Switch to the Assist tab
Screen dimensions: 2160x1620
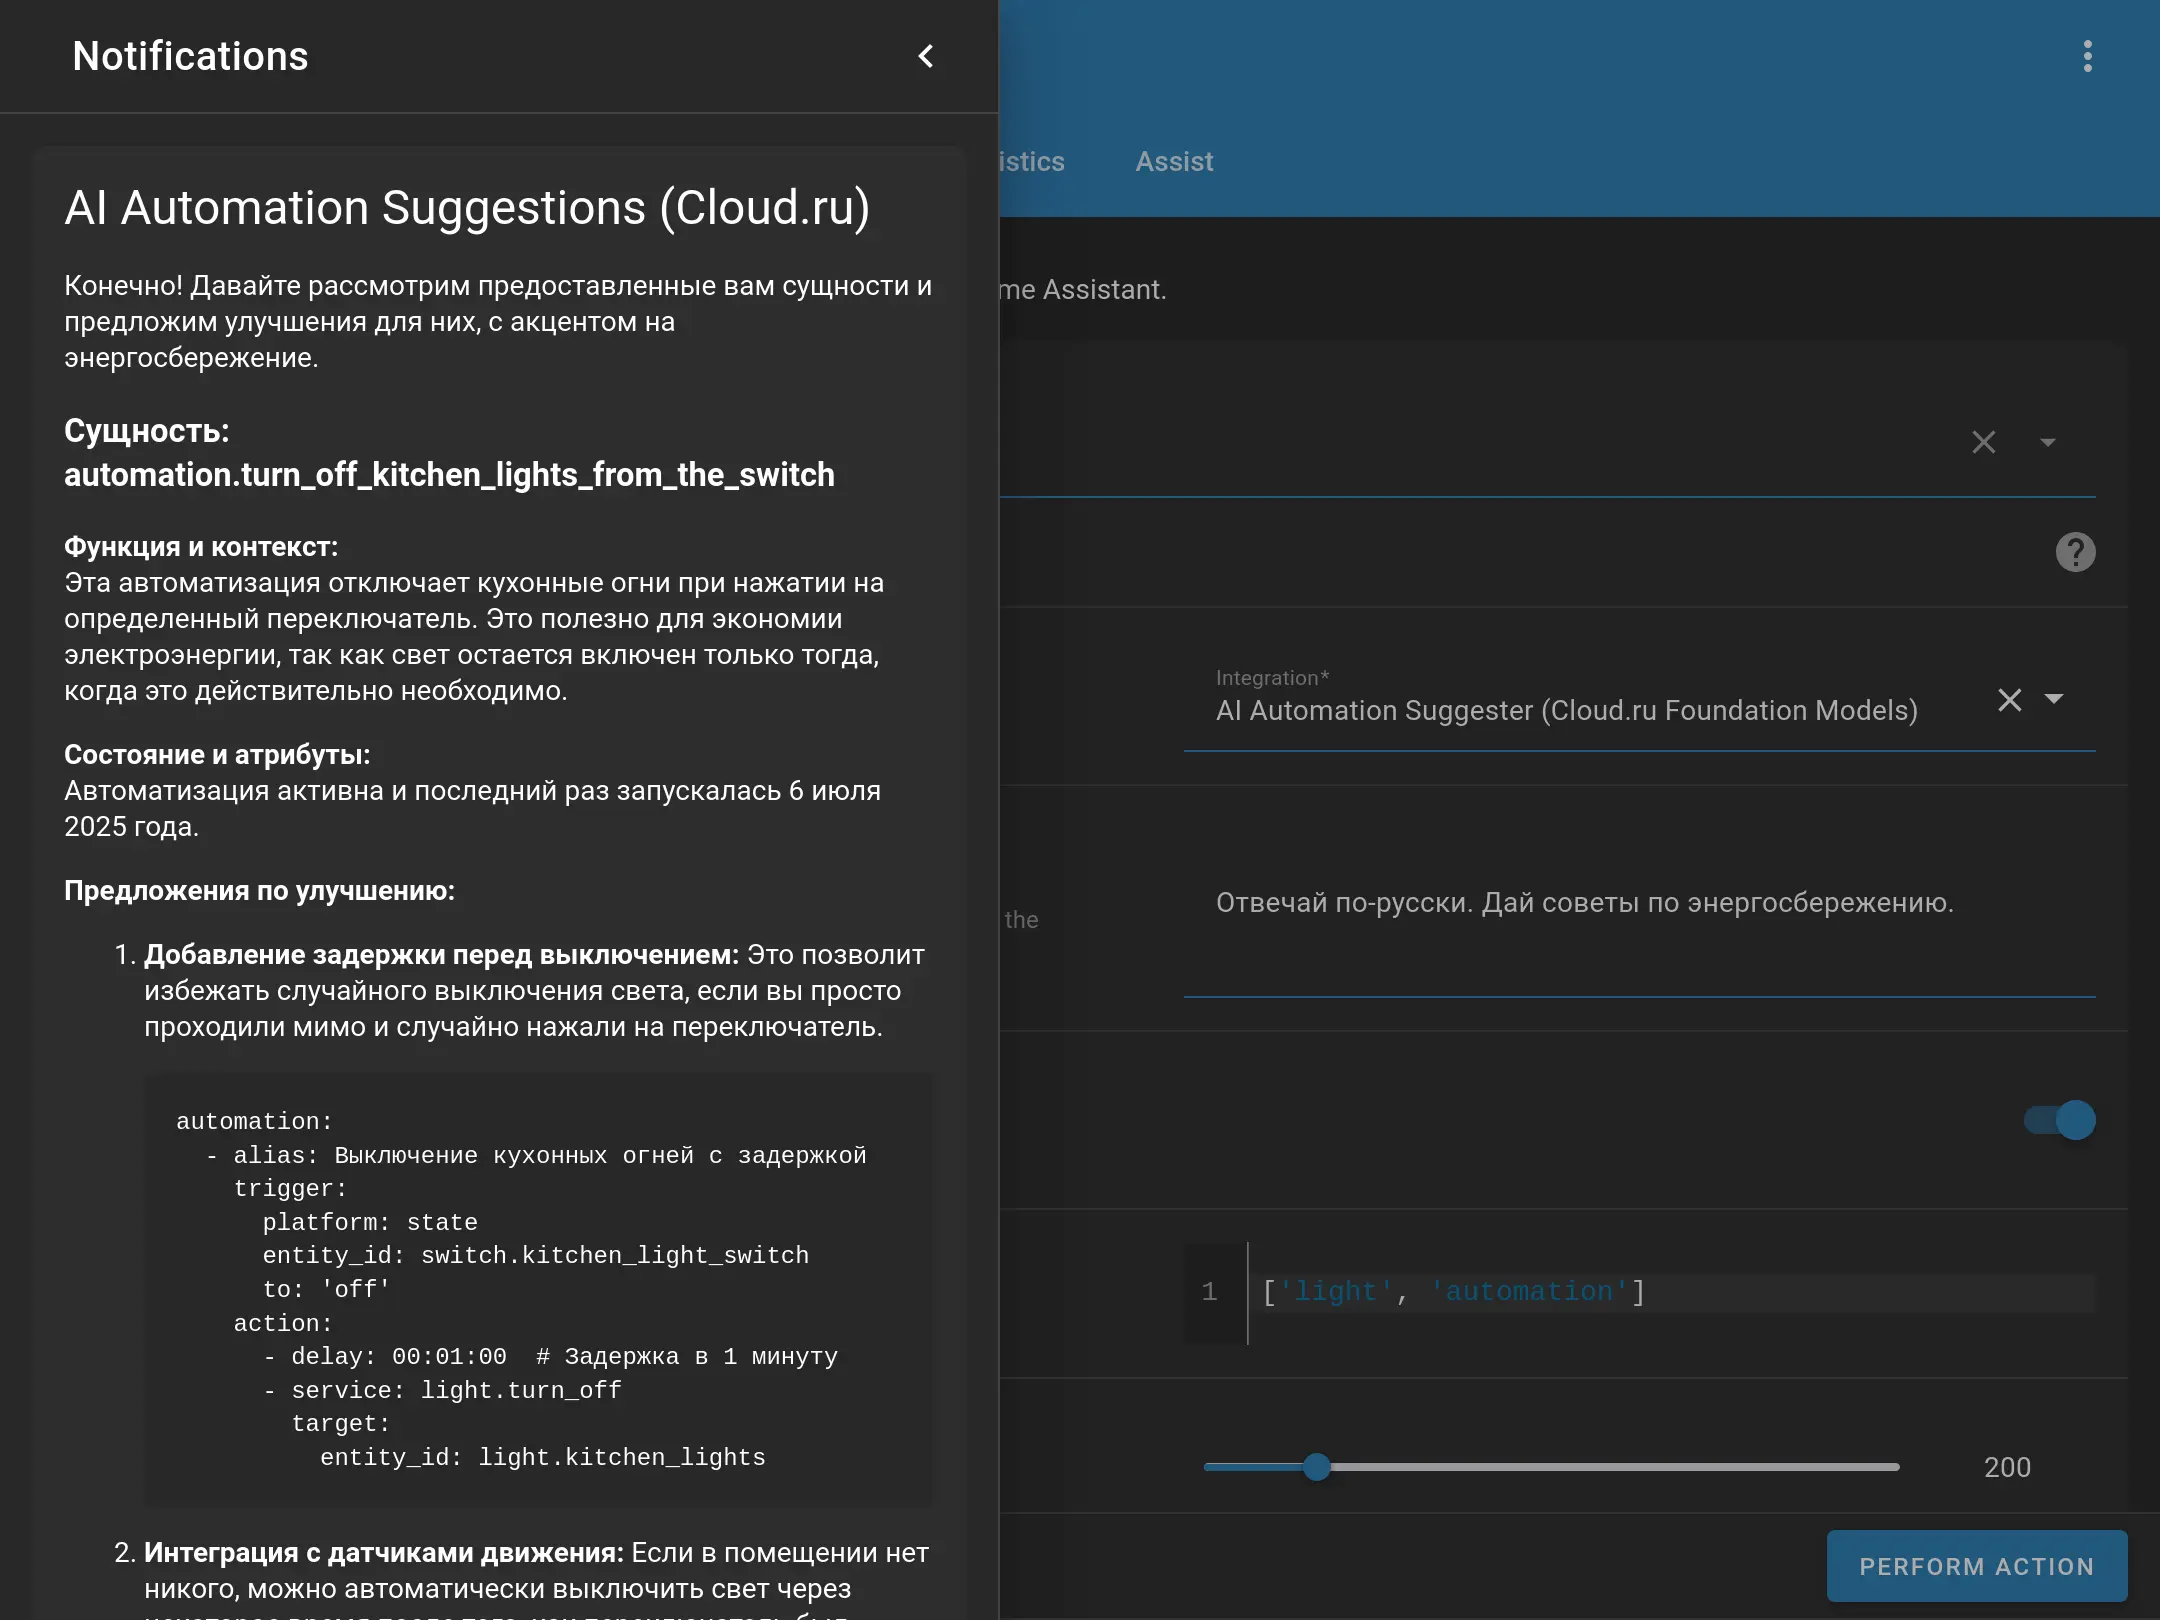1174,161
